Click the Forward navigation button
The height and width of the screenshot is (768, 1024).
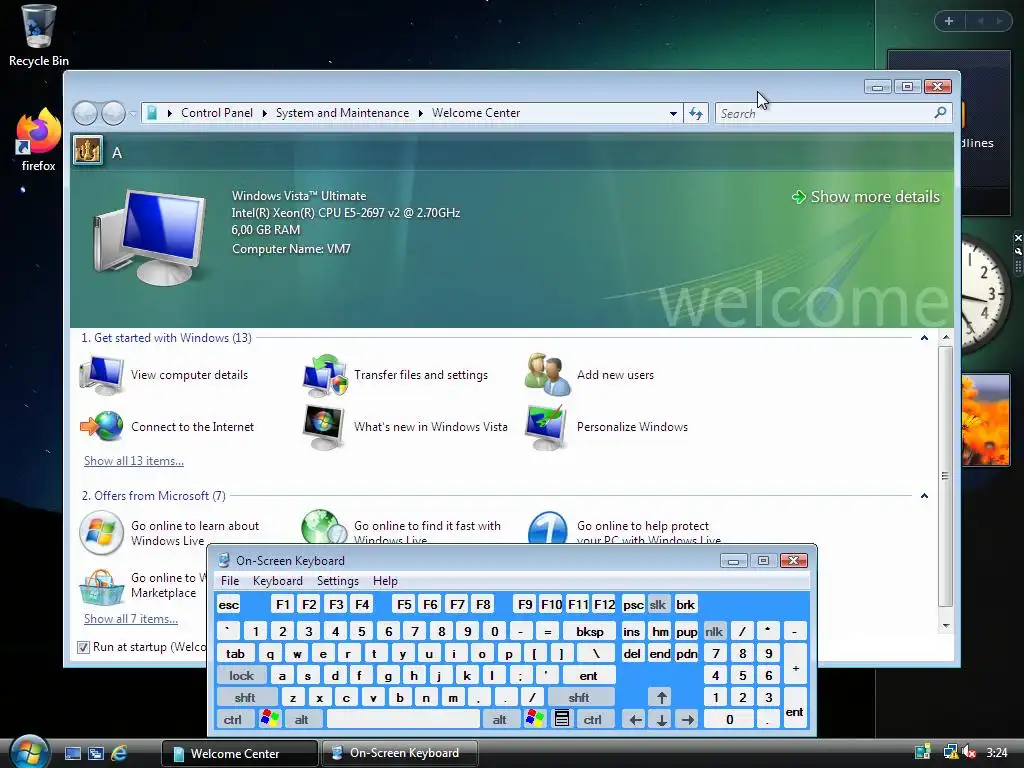point(113,114)
